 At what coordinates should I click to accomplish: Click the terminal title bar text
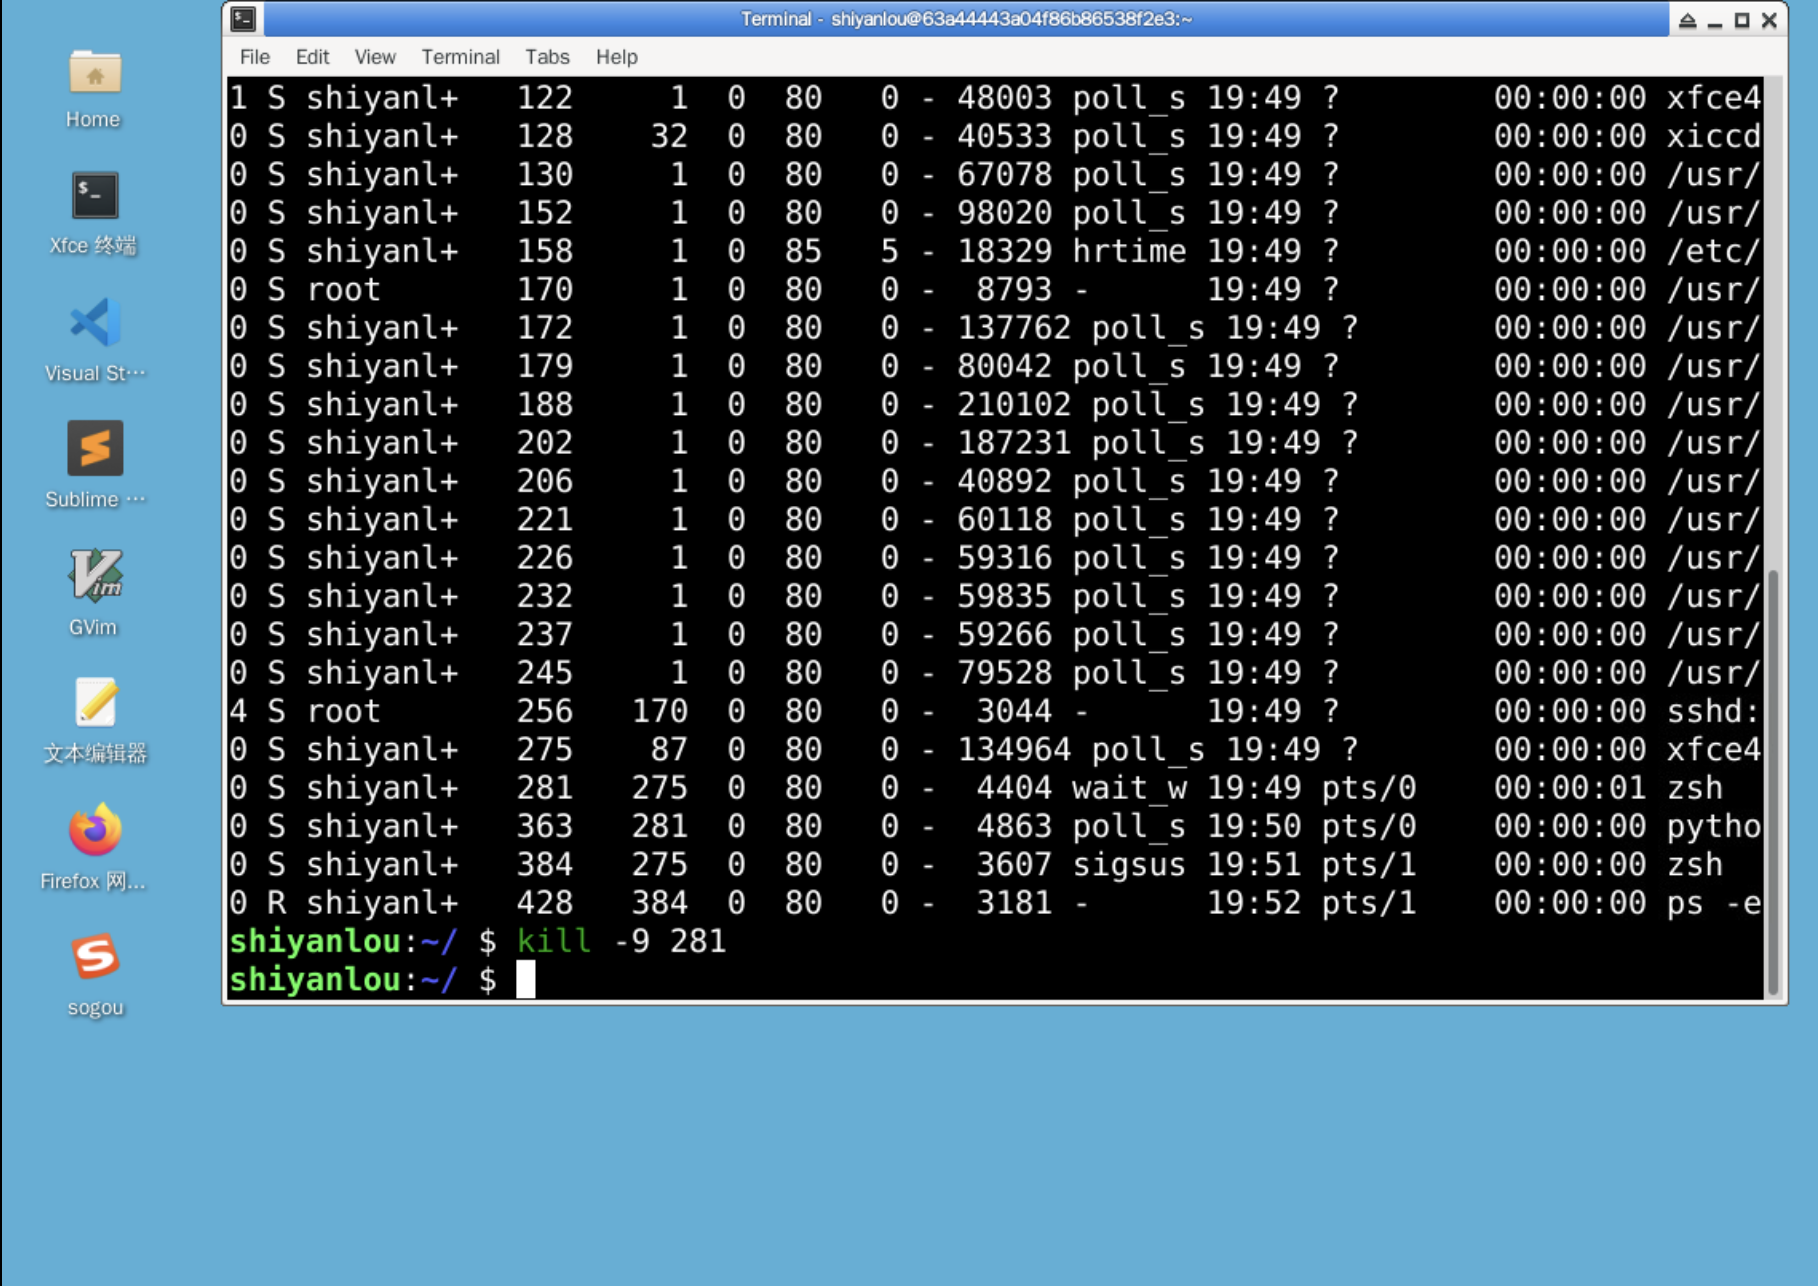coord(966,19)
